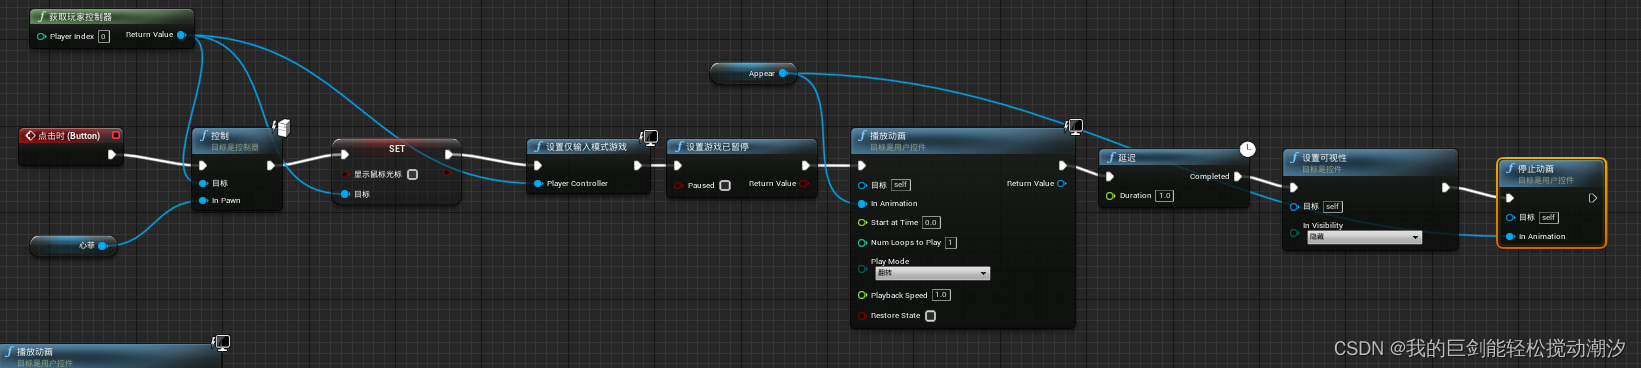Open the In Visibility dropdown
Screen dimensions: 1641x368
point(1364,237)
